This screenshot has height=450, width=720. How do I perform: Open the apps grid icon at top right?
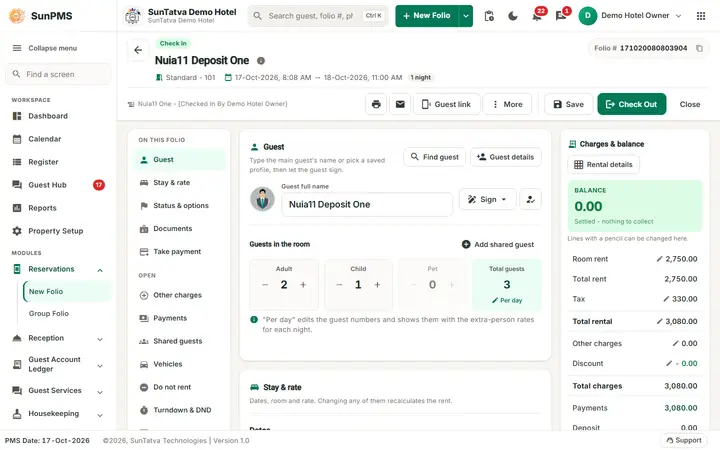point(701,16)
